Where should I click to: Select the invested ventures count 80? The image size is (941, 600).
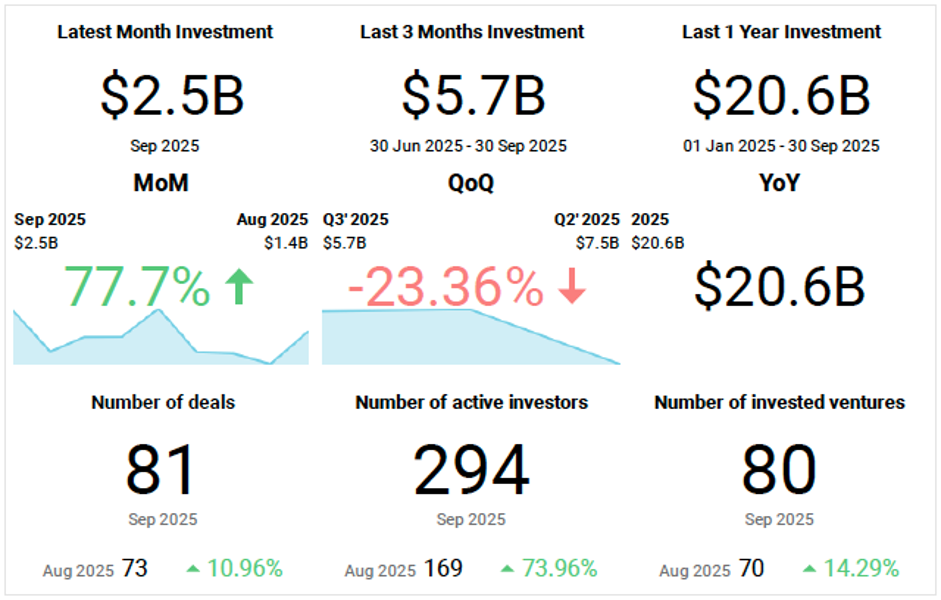(779, 470)
